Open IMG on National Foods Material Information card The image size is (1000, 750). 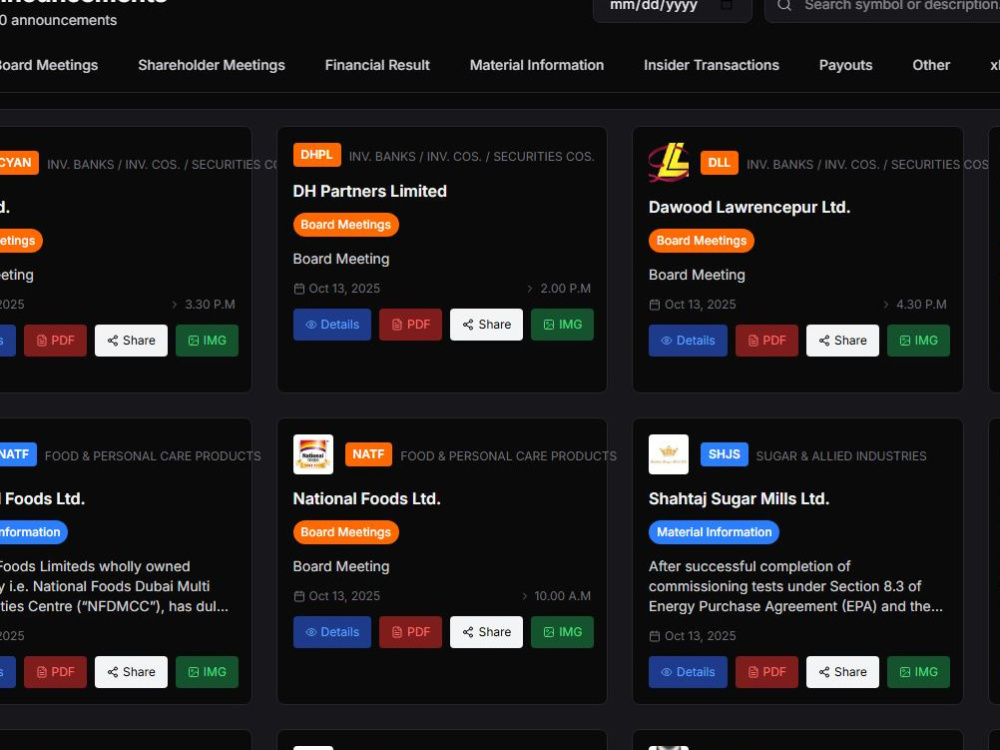(x=207, y=672)
